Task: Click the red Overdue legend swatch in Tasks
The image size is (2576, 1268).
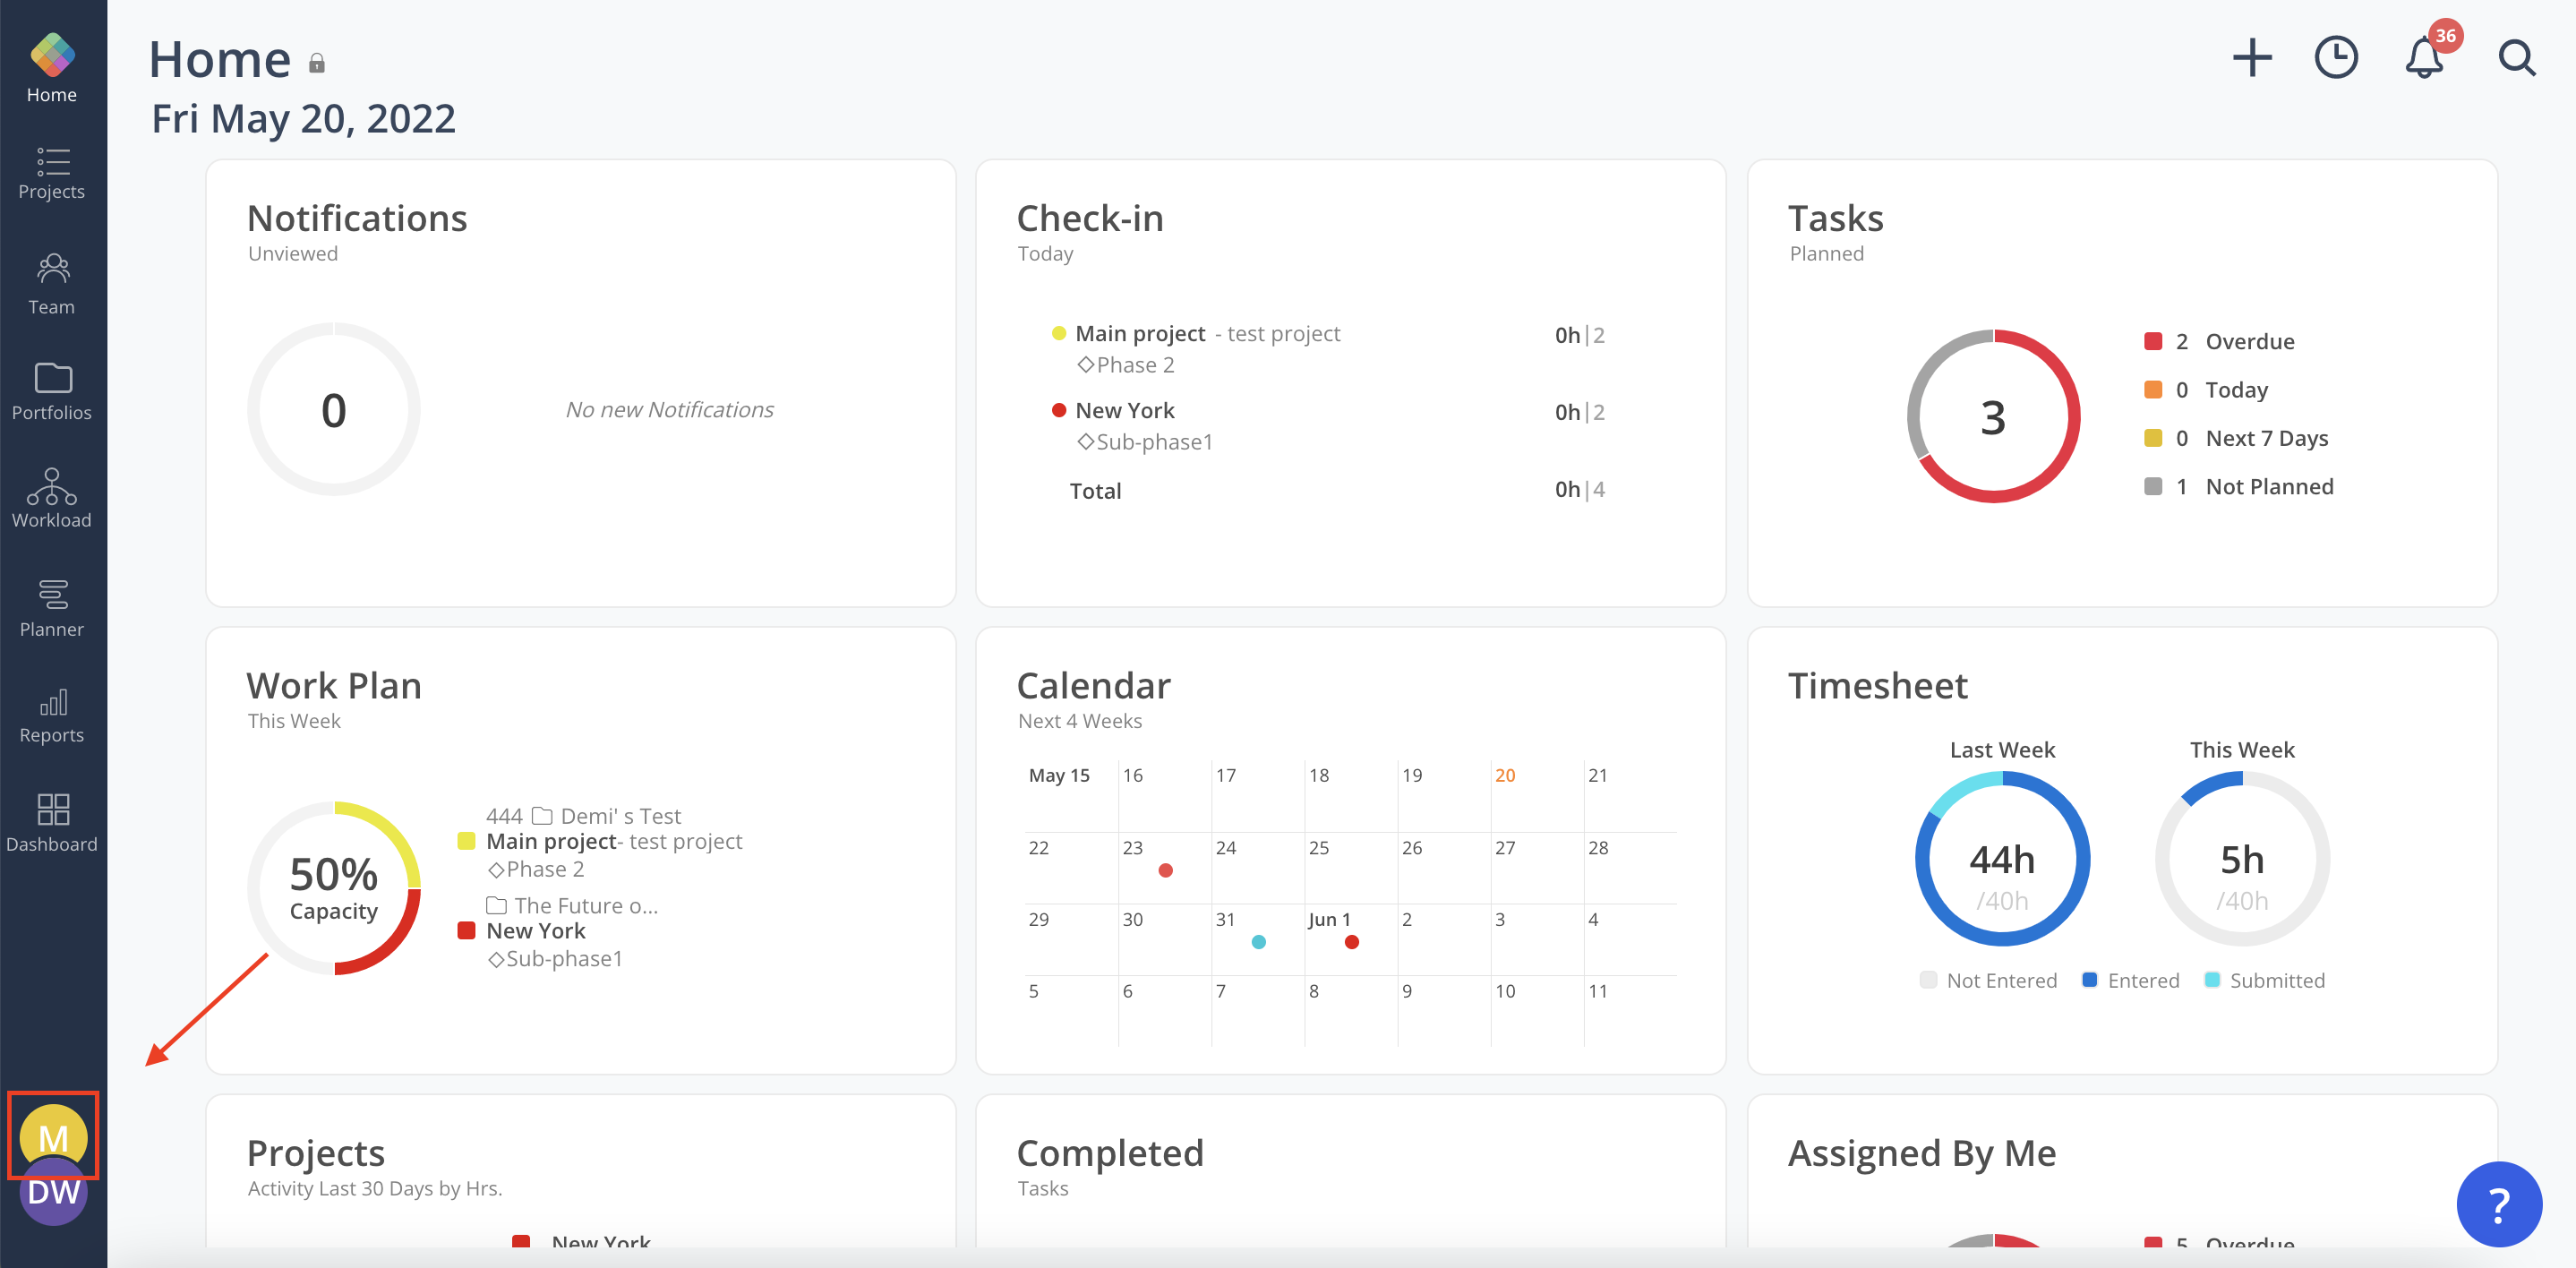Action: tap(2153, 341)
